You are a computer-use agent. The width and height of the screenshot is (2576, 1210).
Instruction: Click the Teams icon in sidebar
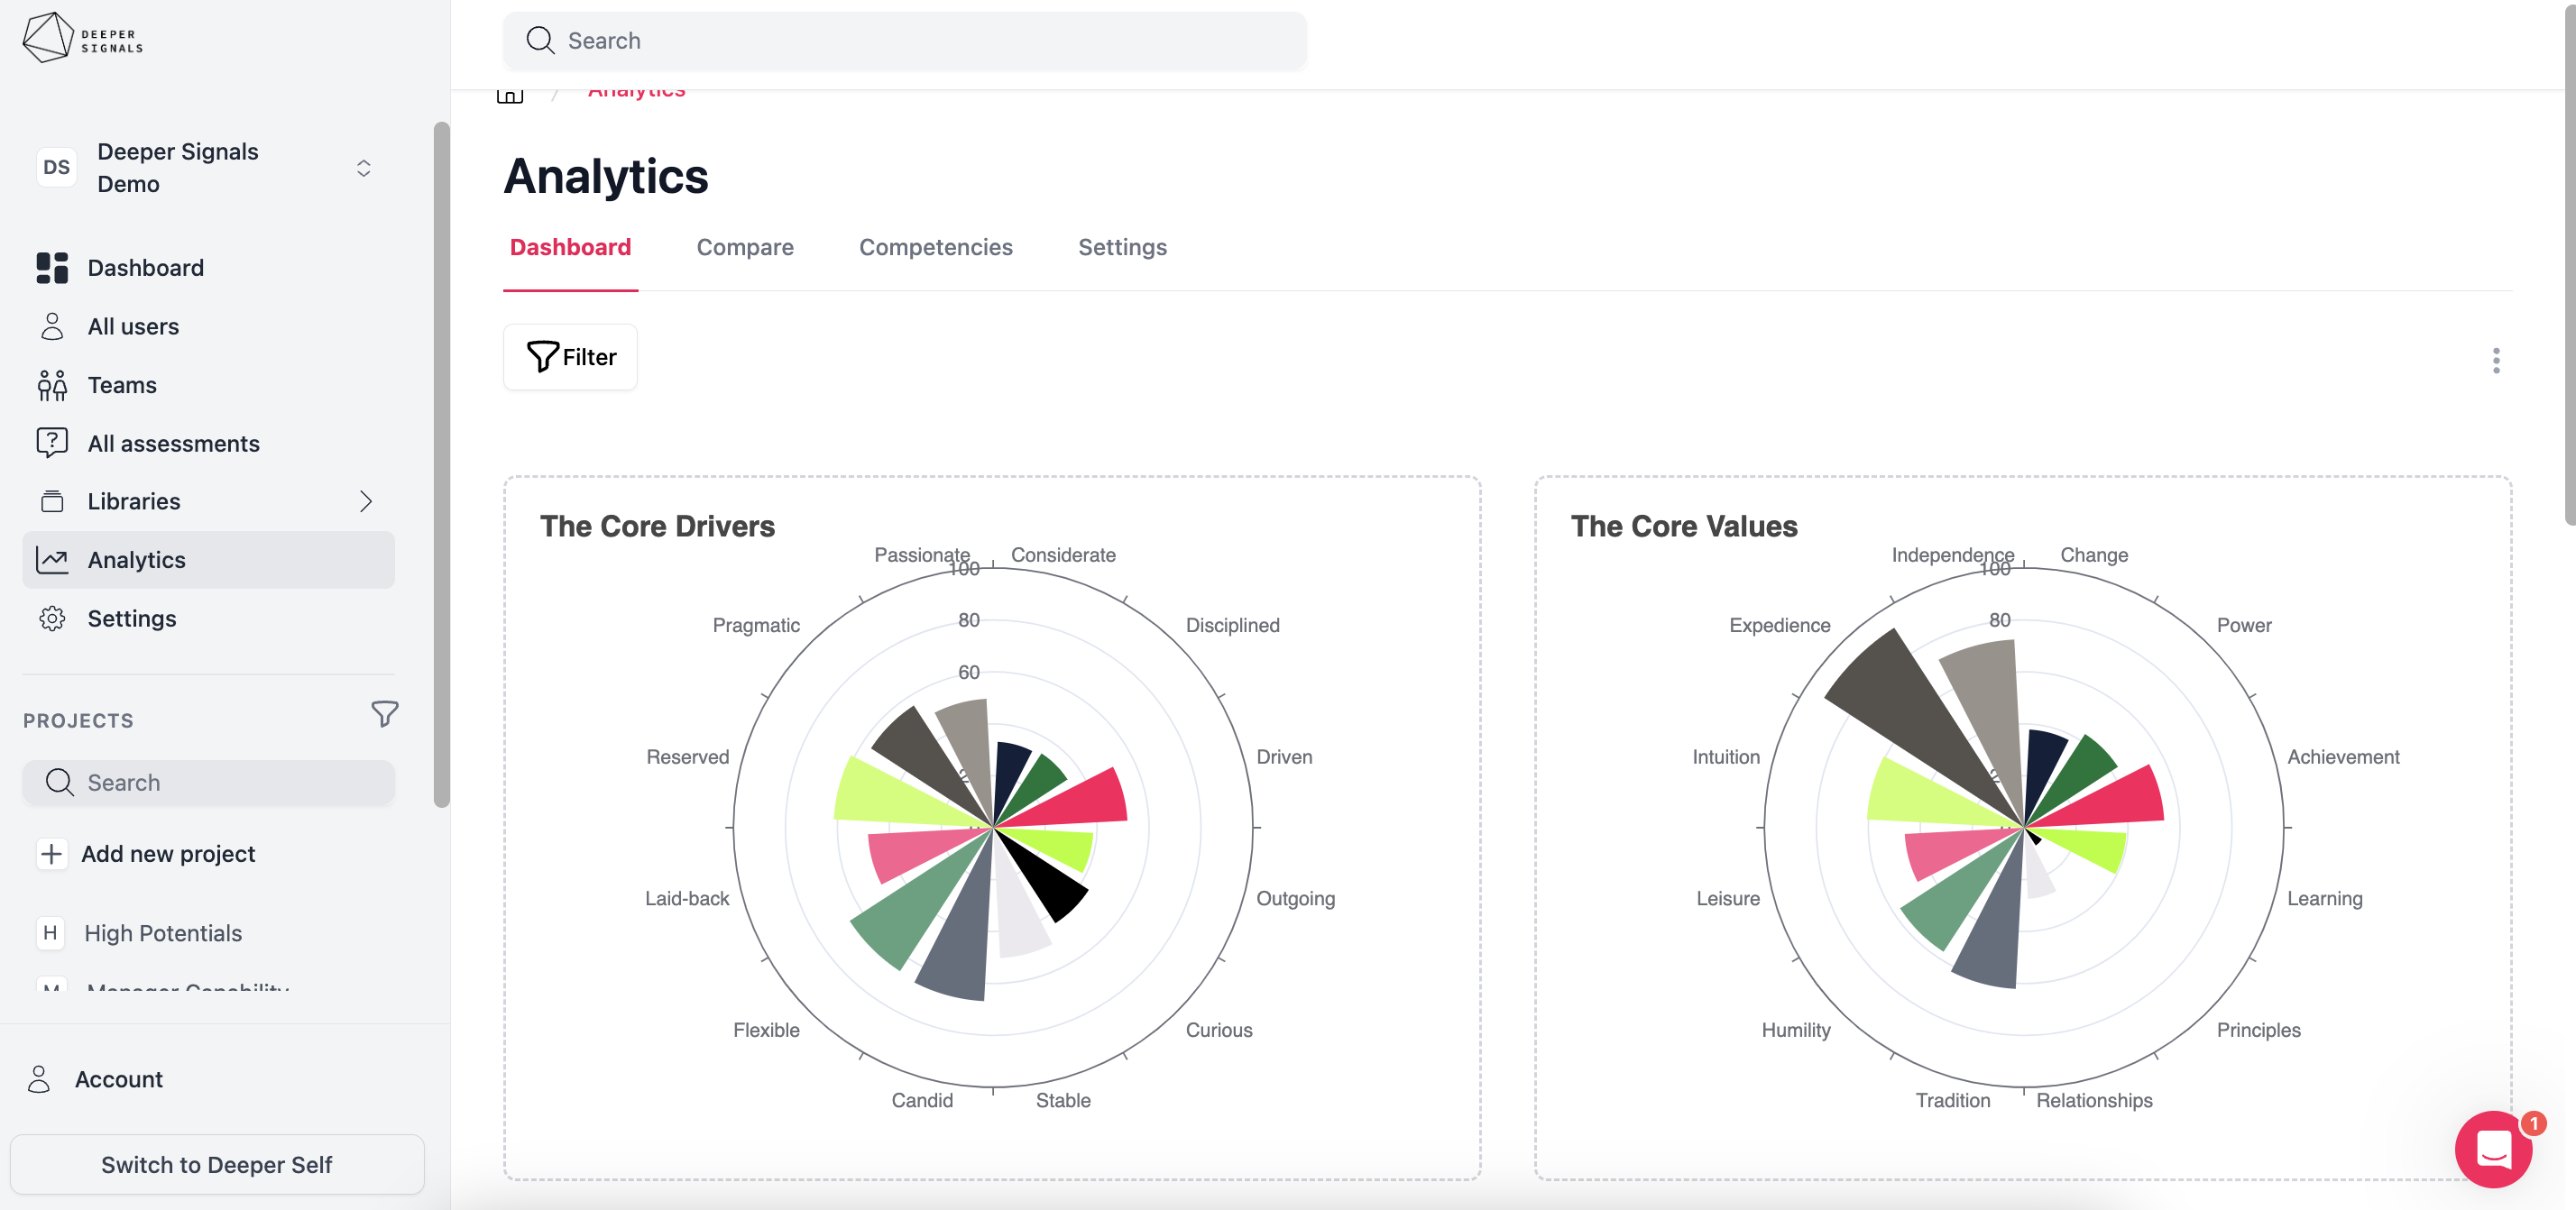pos(51,384)
